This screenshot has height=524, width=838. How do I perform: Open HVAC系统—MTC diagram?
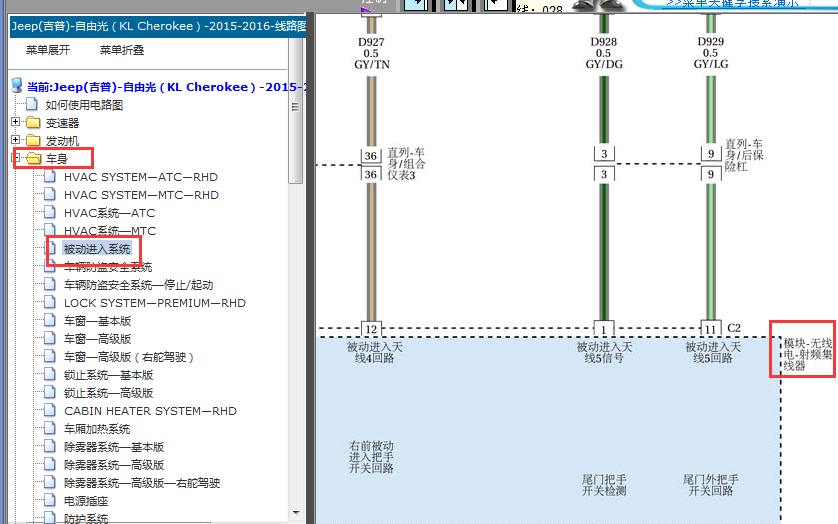pyautogui.click(x=110, y=231)
